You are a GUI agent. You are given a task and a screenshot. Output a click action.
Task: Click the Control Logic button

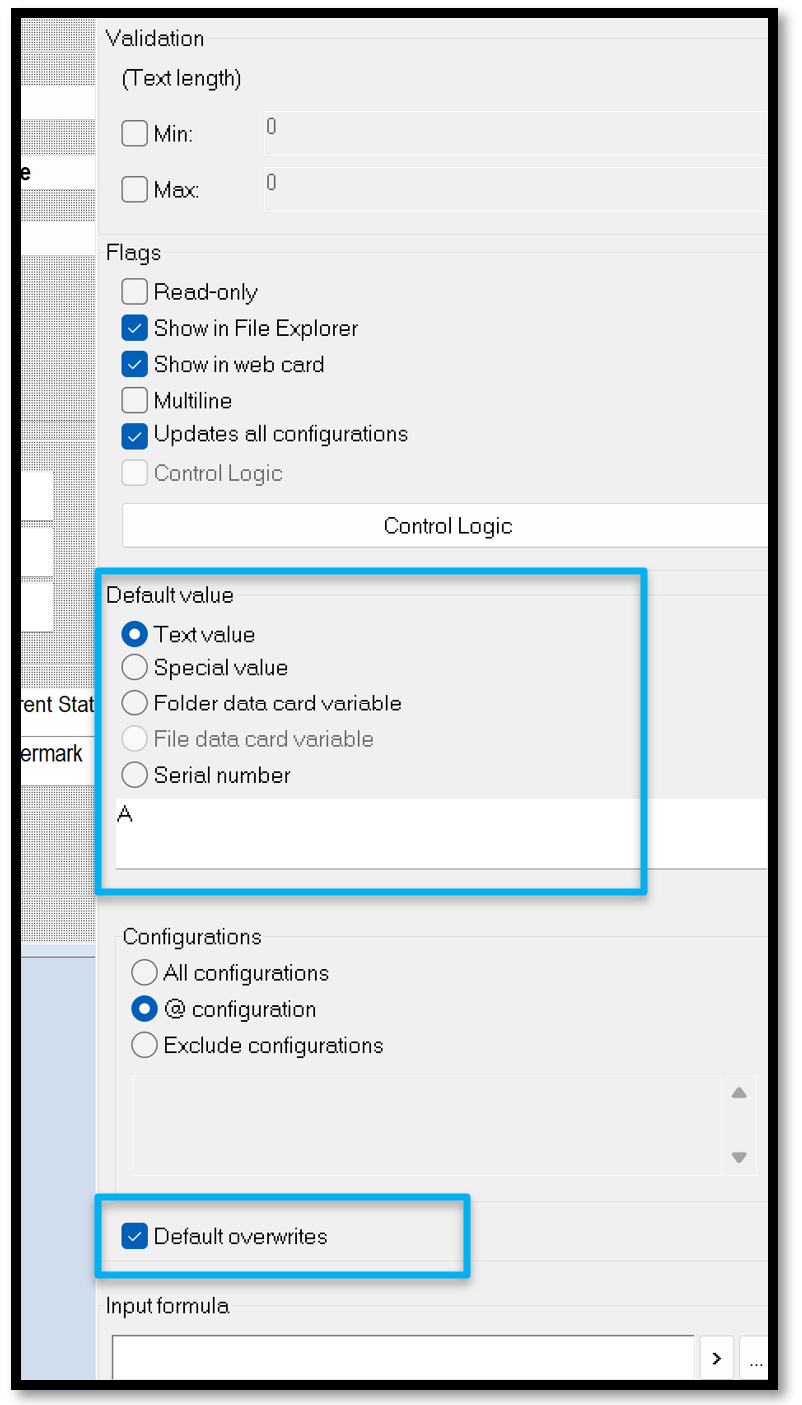click(x=447, y=526)
